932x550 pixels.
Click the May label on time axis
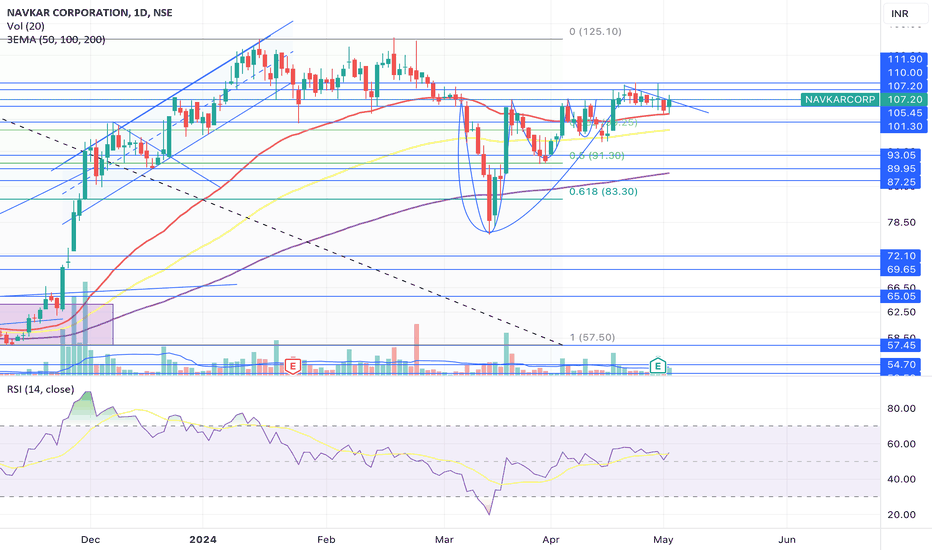coord(663,540)
